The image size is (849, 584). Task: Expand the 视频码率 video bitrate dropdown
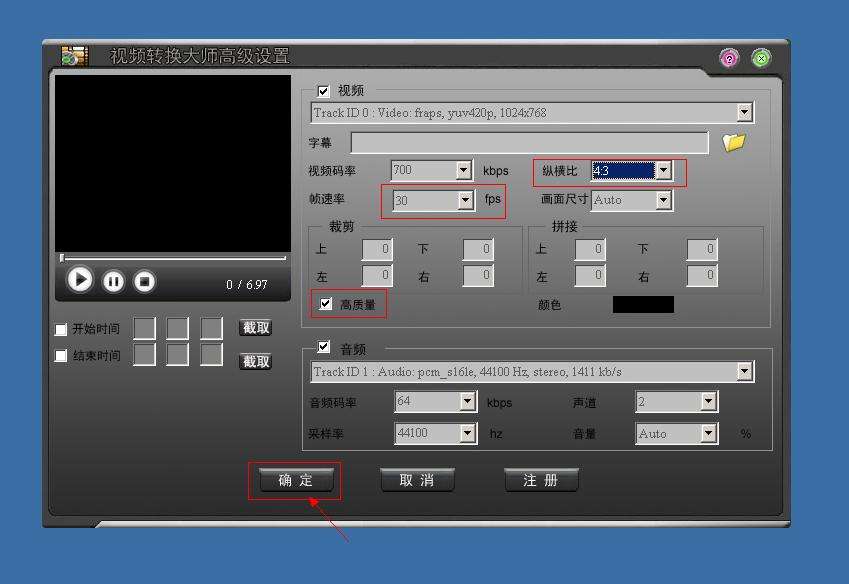point(463,171)
